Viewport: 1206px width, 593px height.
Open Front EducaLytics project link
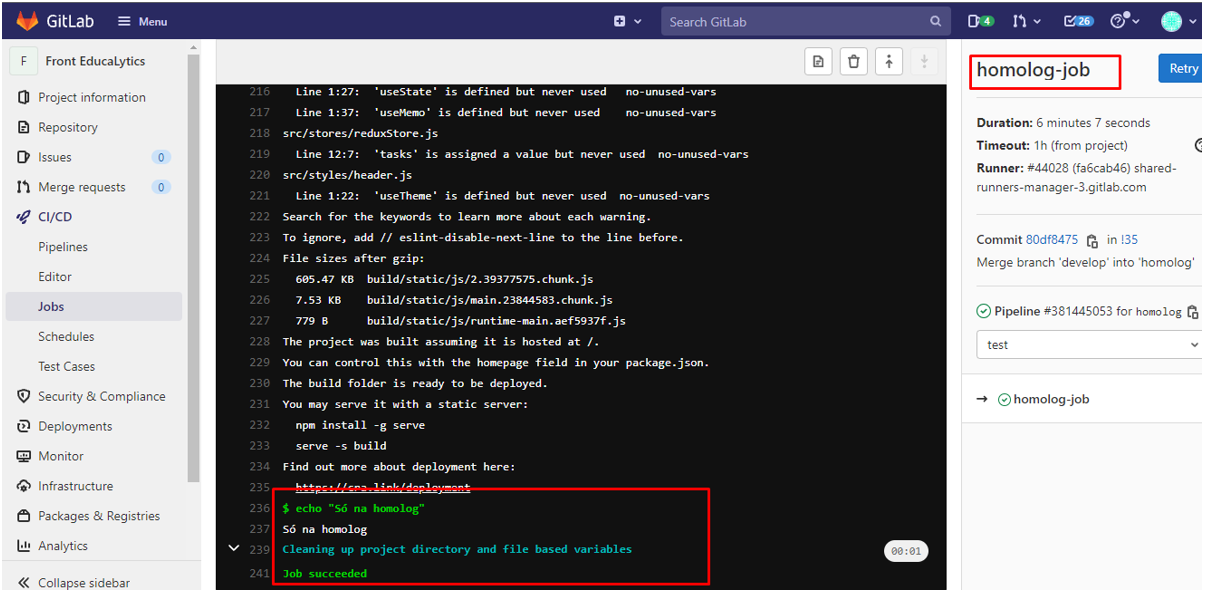point(95,61)
